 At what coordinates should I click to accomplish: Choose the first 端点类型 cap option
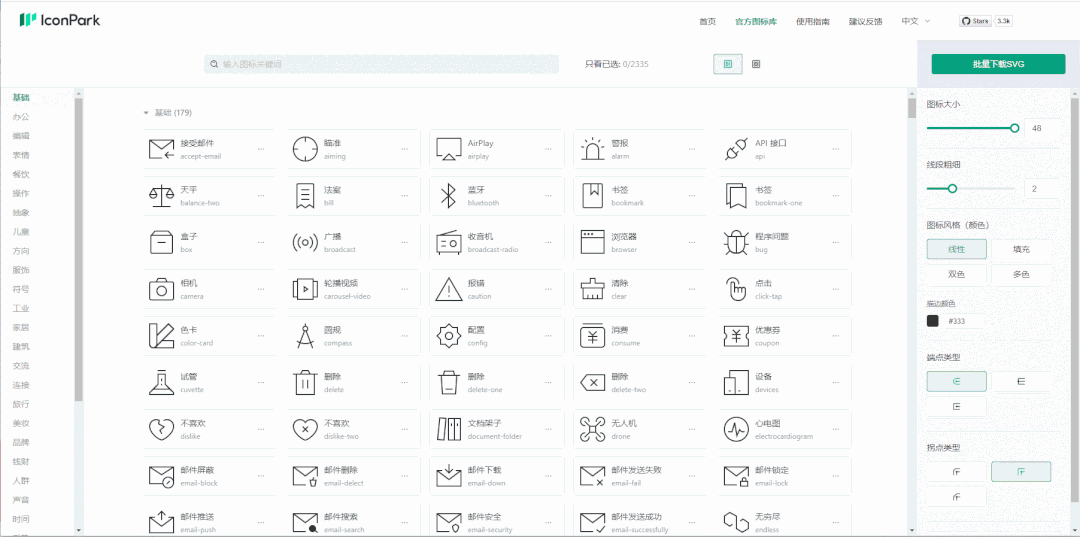[956, 381]
